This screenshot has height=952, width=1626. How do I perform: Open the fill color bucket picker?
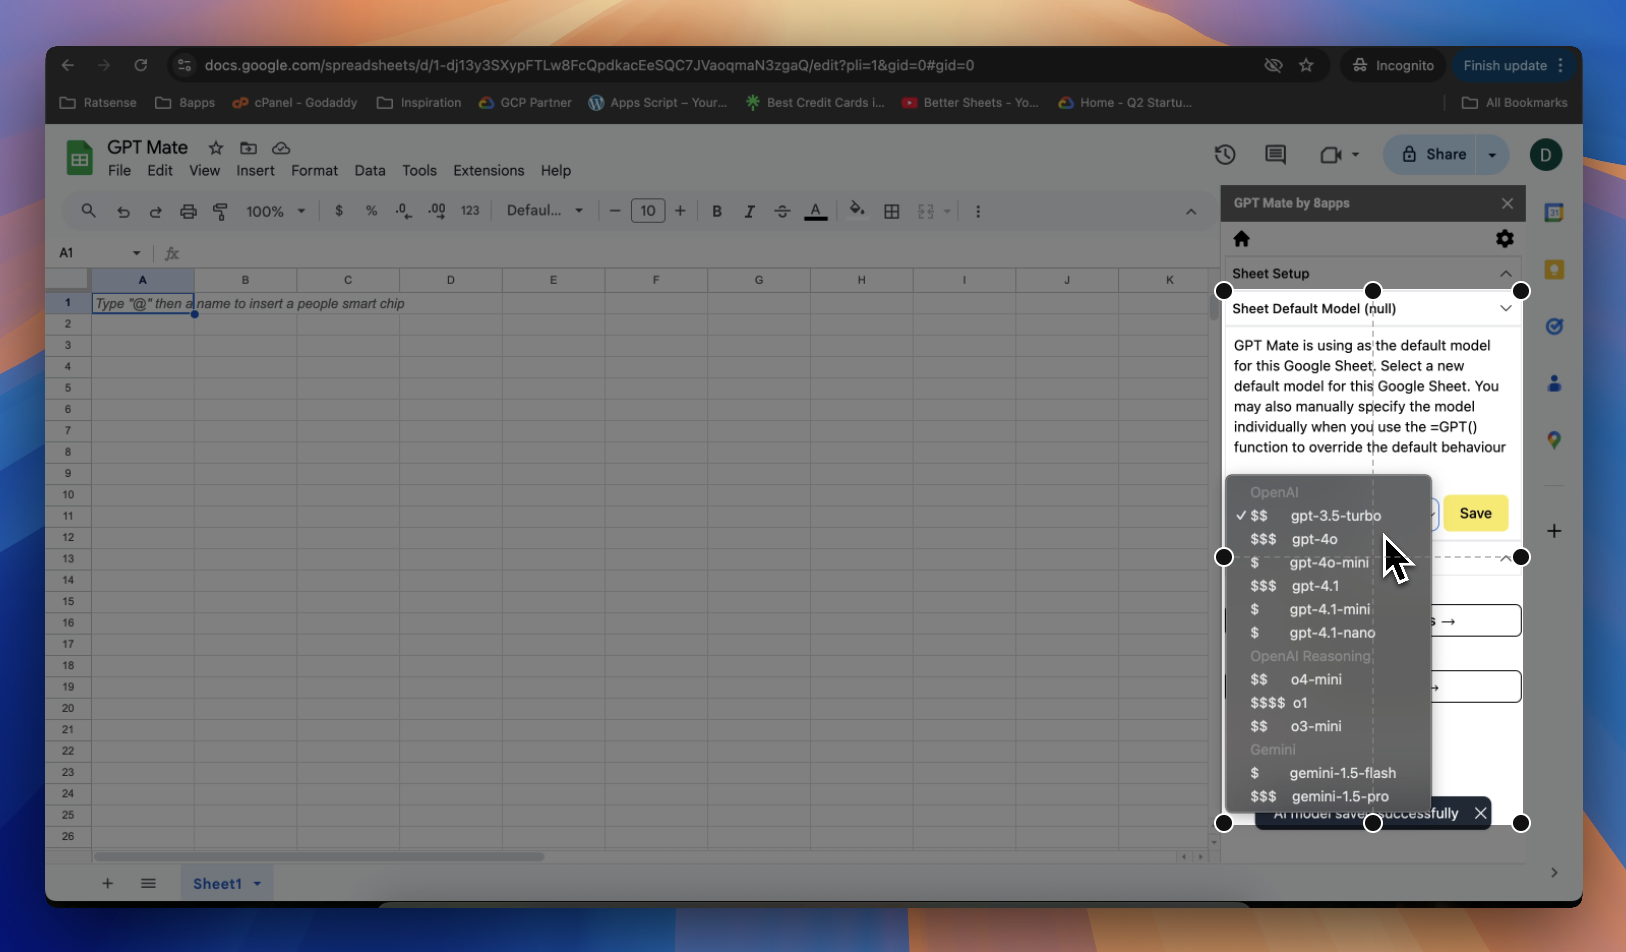(x=857, y=210)
